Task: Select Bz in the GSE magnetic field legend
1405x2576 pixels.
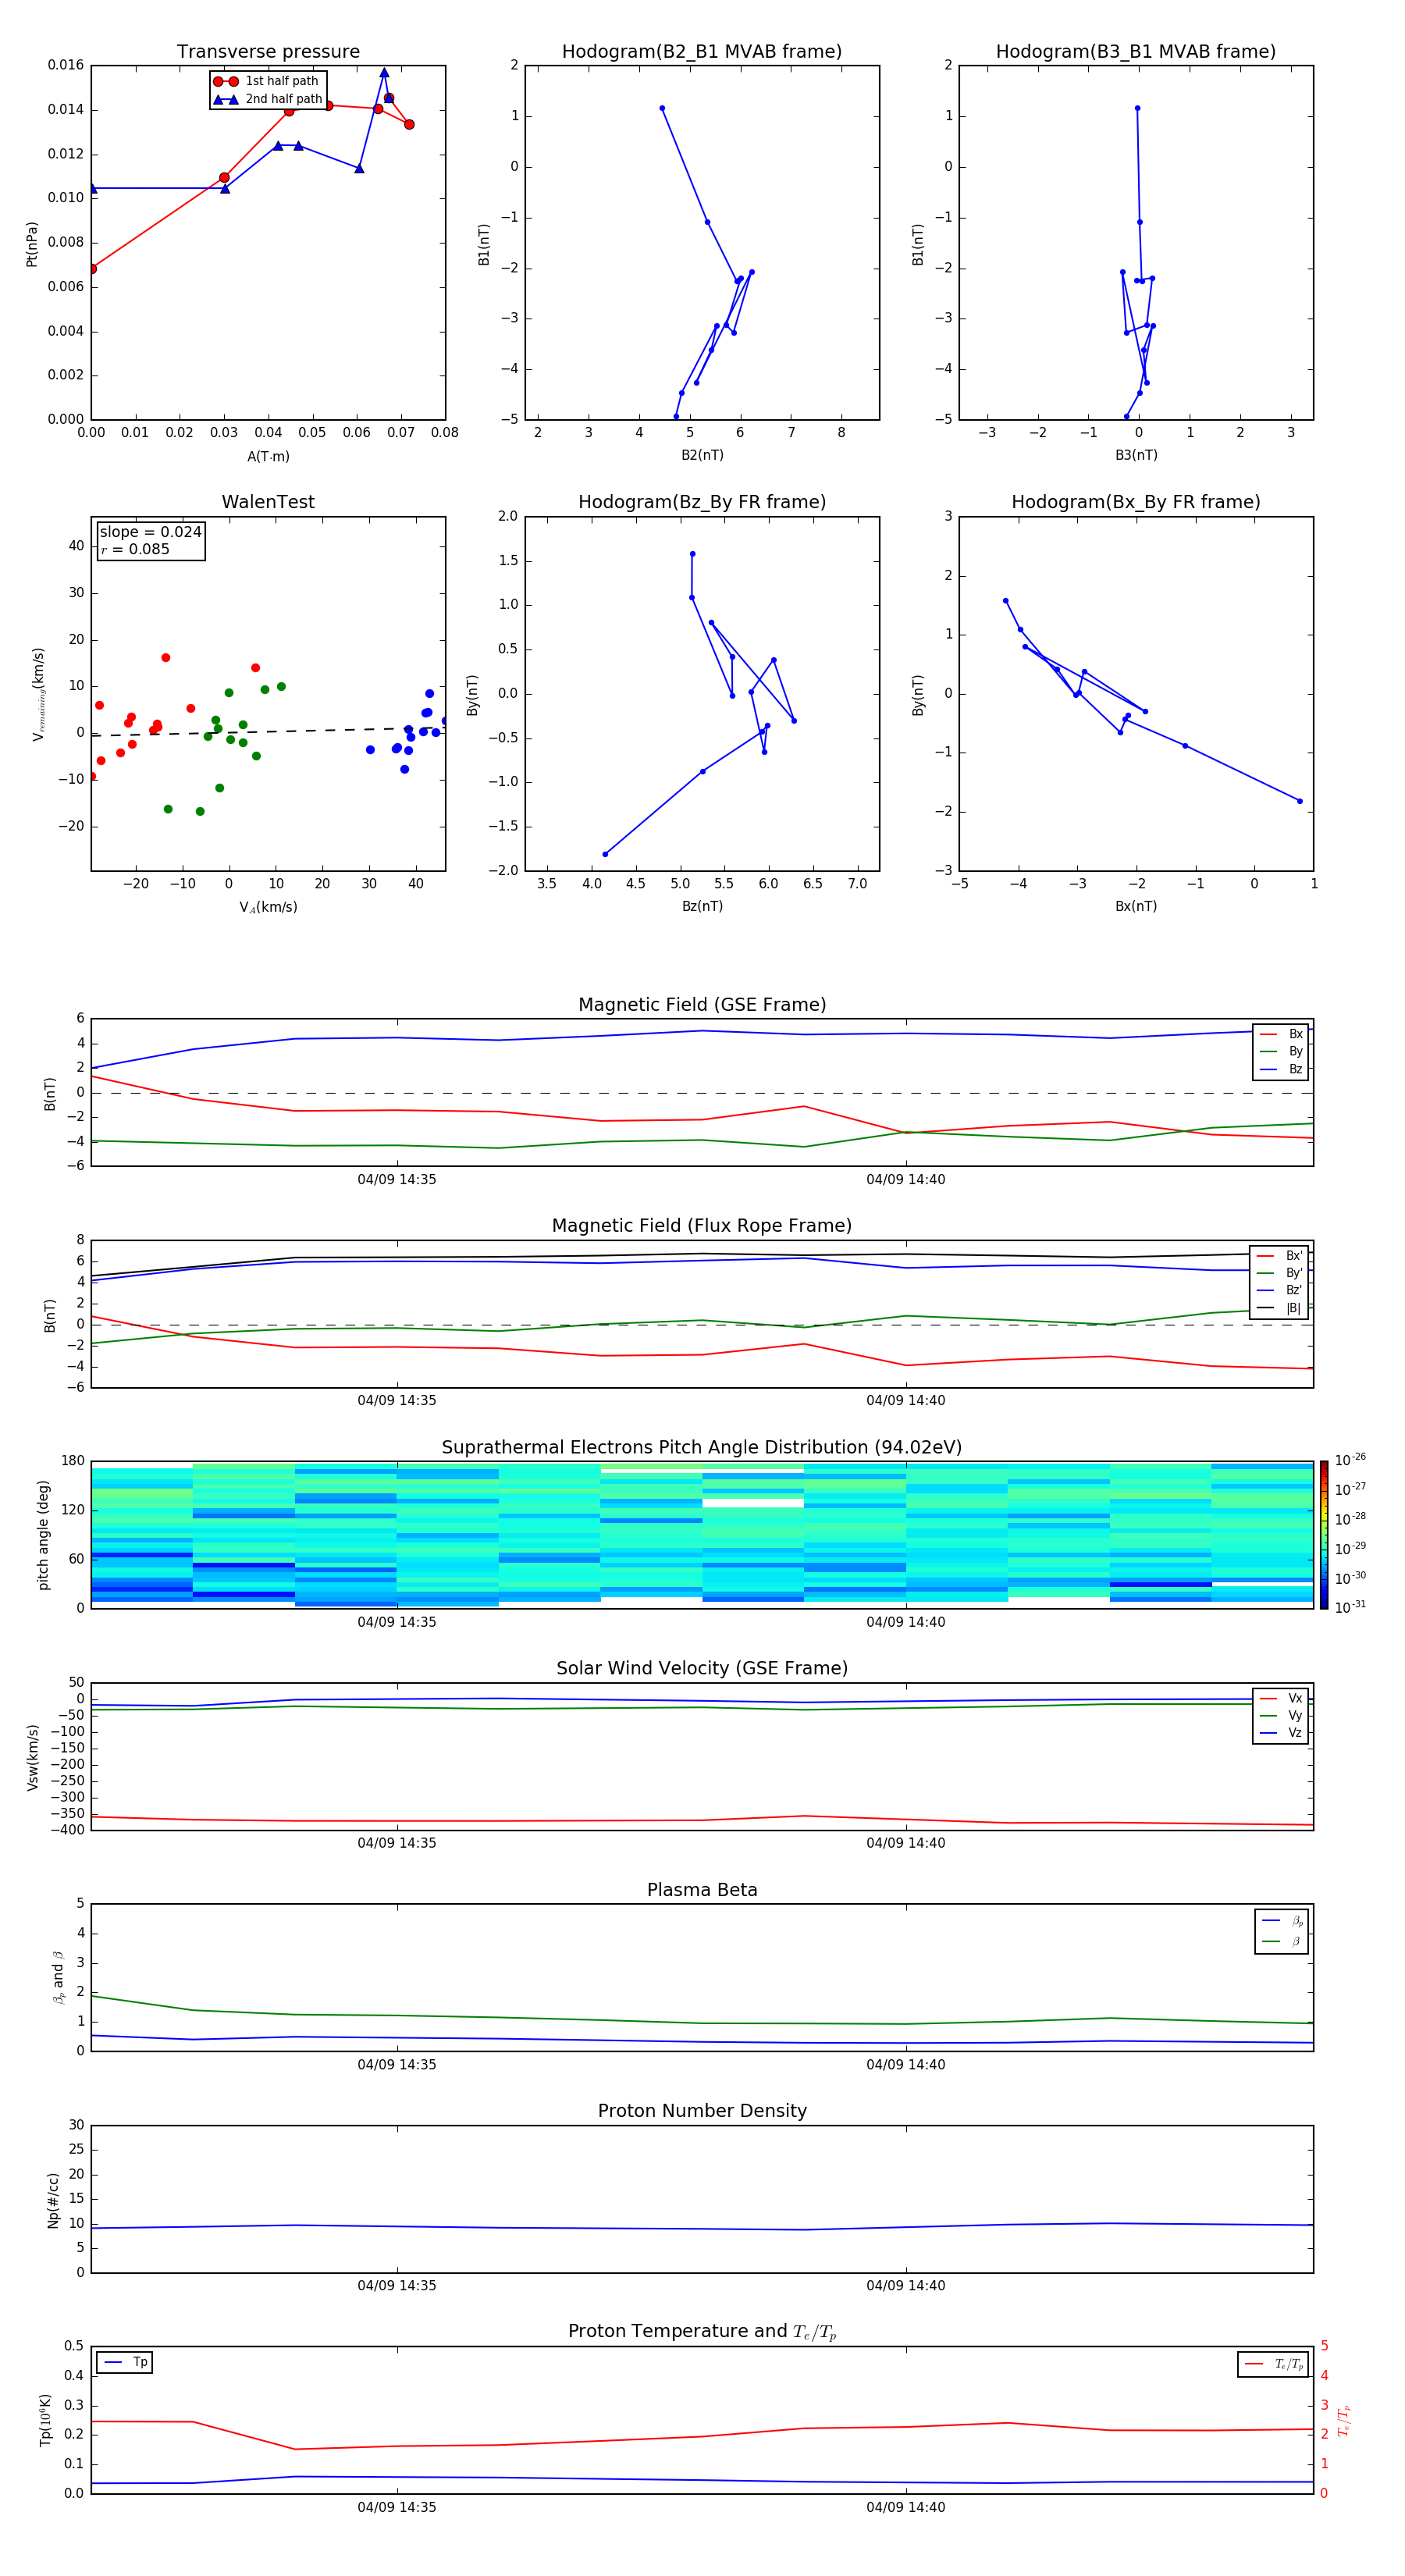Action: coord(1281,1069)
